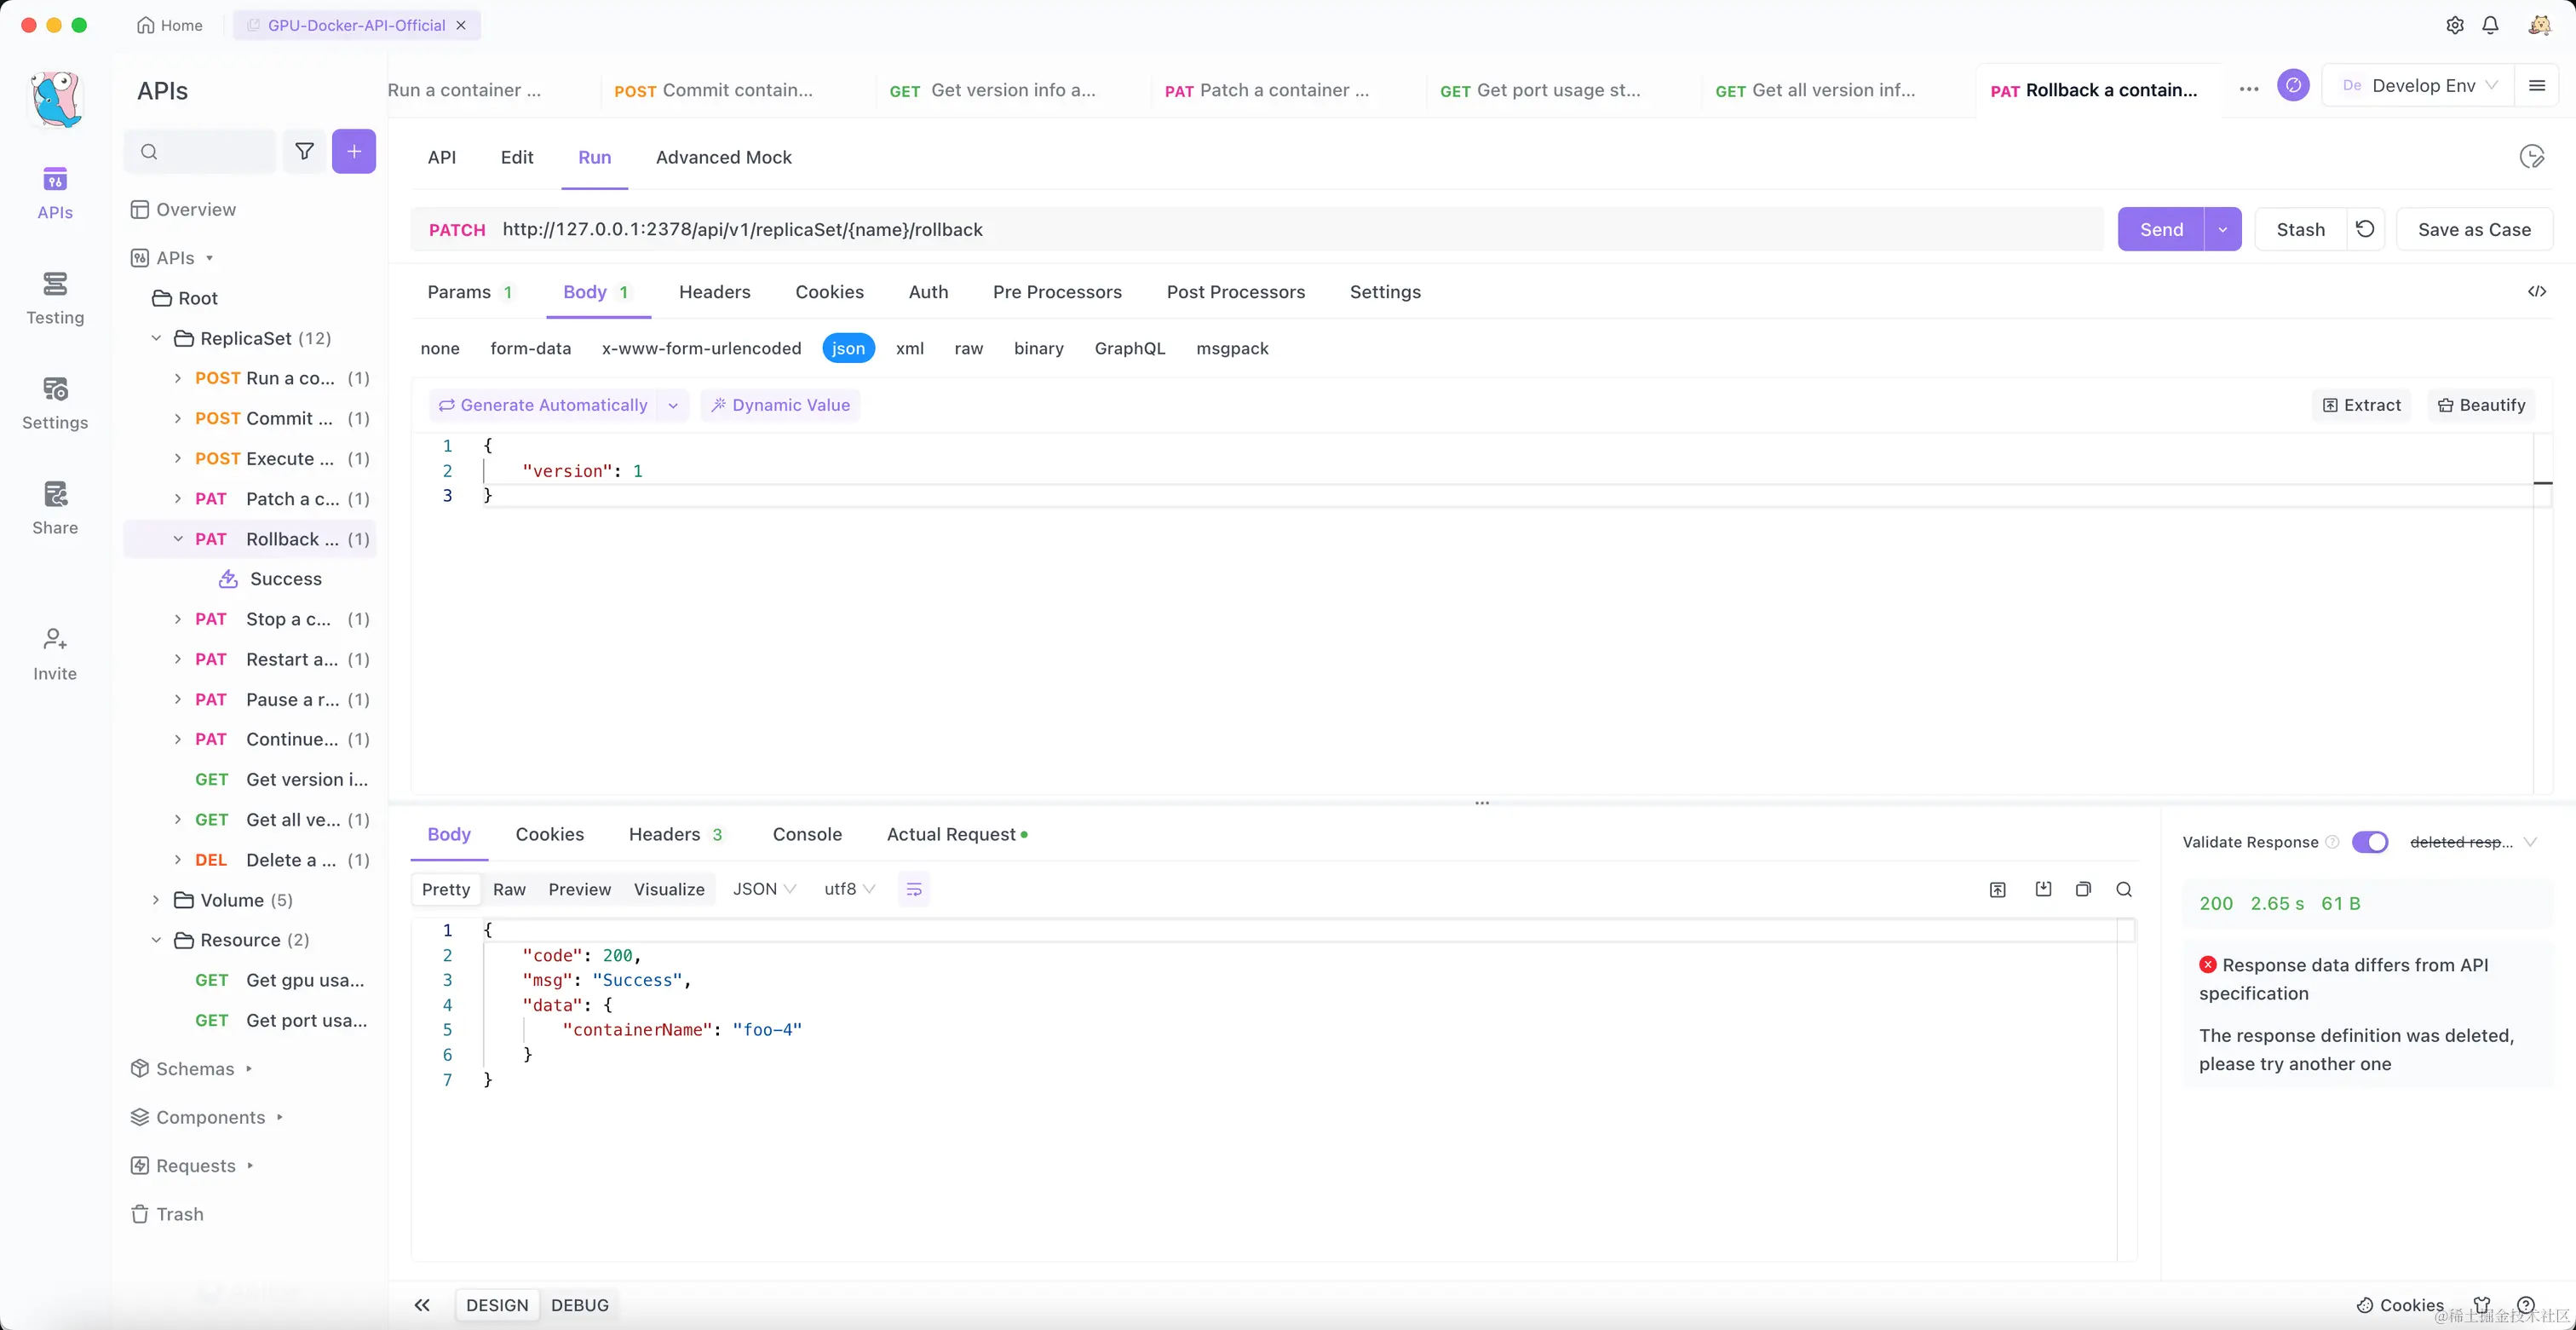Select the raw body type
The image size is (2576, 1330).
(x=969, y=348)
